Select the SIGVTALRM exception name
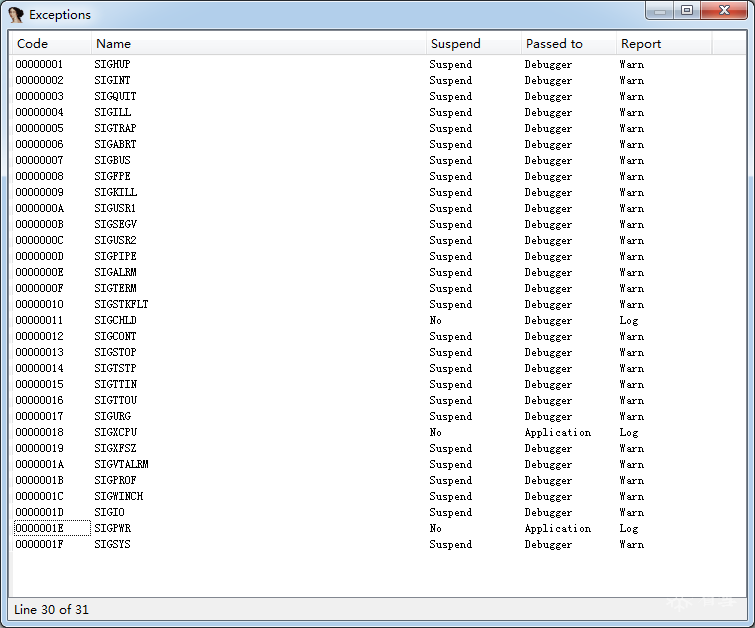The height and width of the screenshot is (628, 755). pyautogui.click(x=121, y=464)
